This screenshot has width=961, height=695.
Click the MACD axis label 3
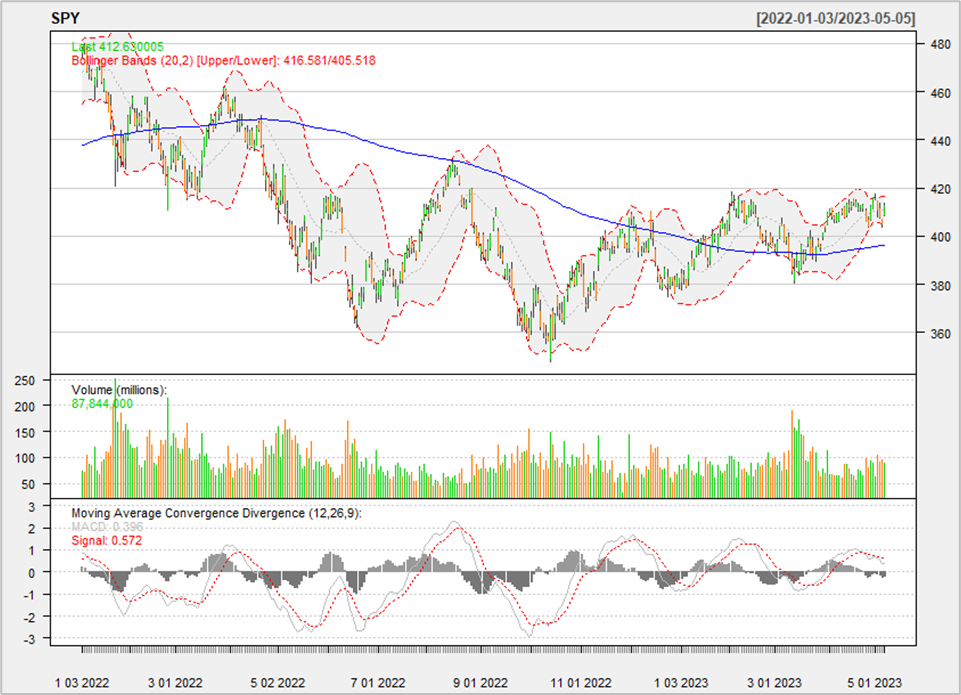tap(31, 507)
